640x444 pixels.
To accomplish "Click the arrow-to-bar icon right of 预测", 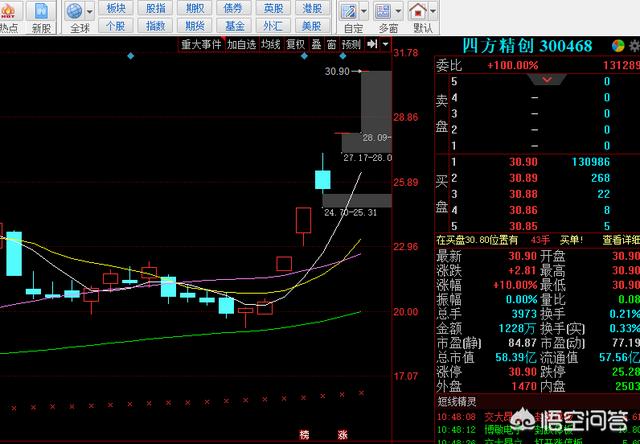I will pos(372,45).
